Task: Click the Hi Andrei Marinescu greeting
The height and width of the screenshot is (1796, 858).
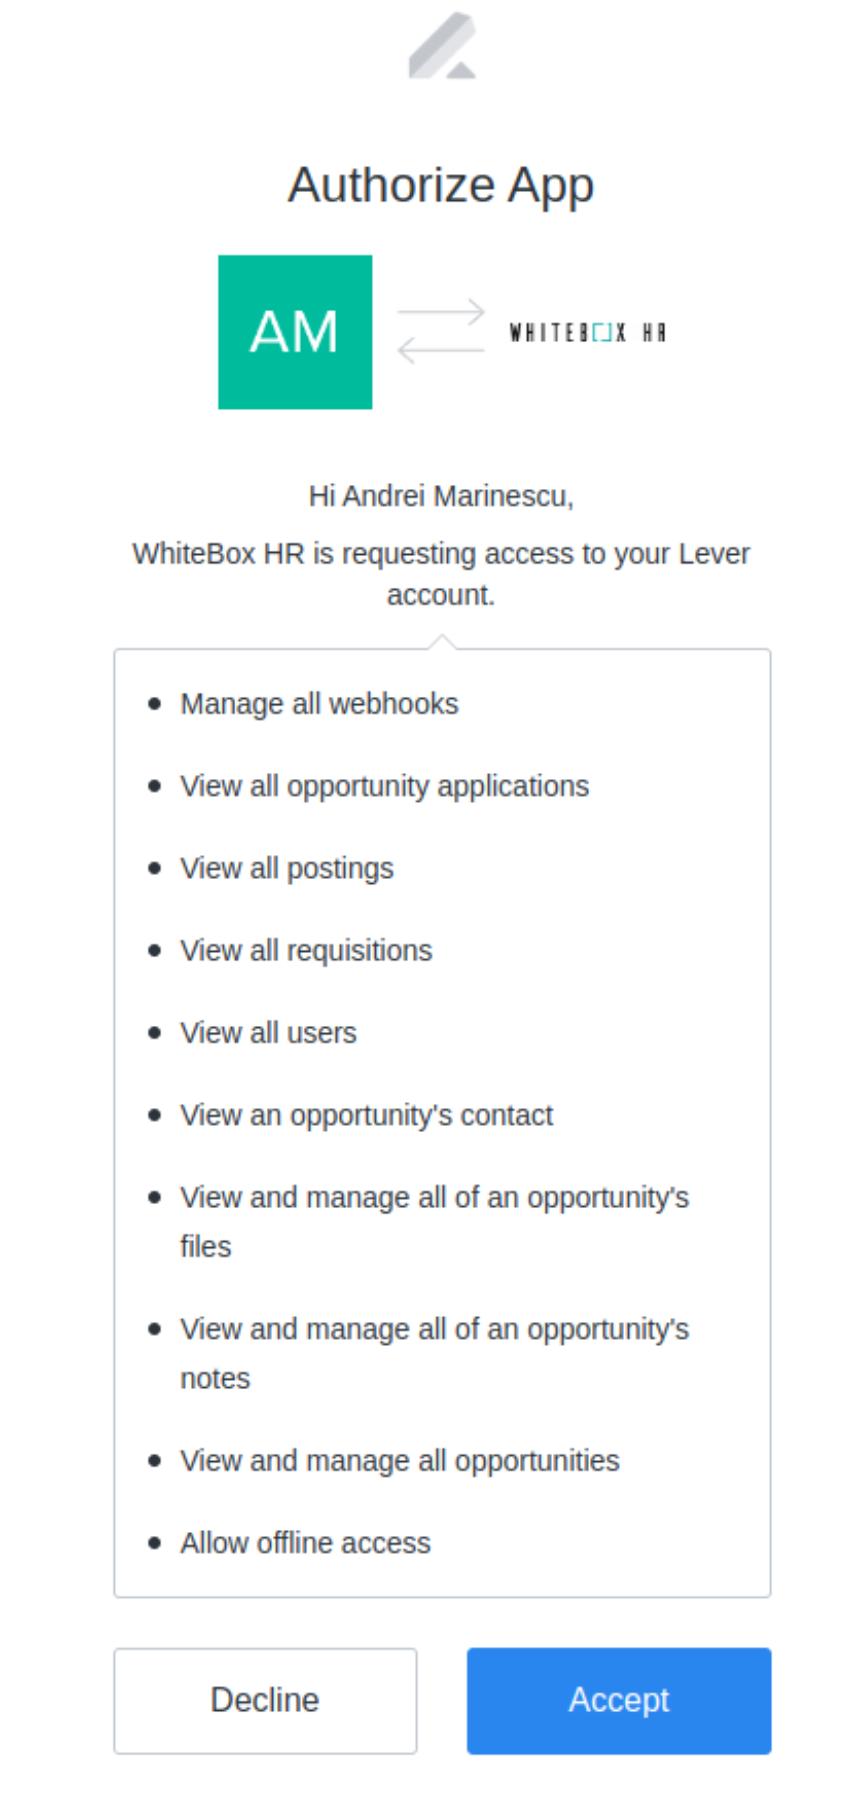Action: pos(441,496)
